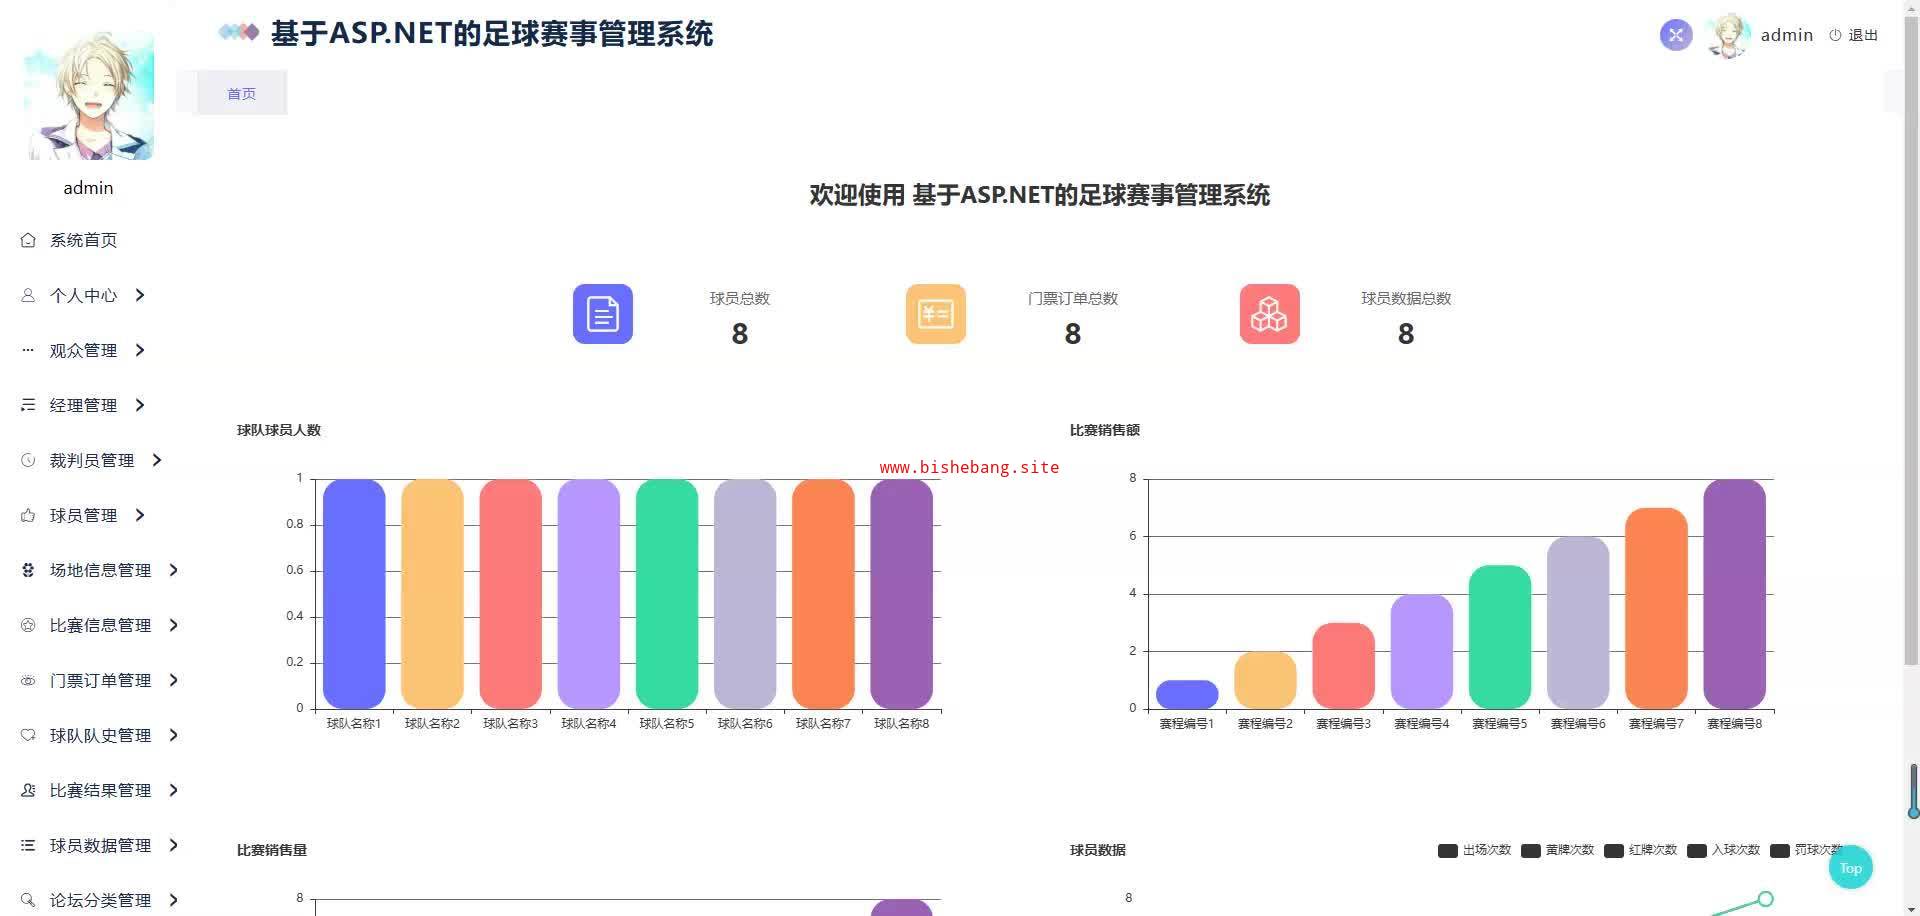This screenshot has width=1920, height=916.
Task: Click the clock icon beside 裁判员管理
Action: (28, 460)
